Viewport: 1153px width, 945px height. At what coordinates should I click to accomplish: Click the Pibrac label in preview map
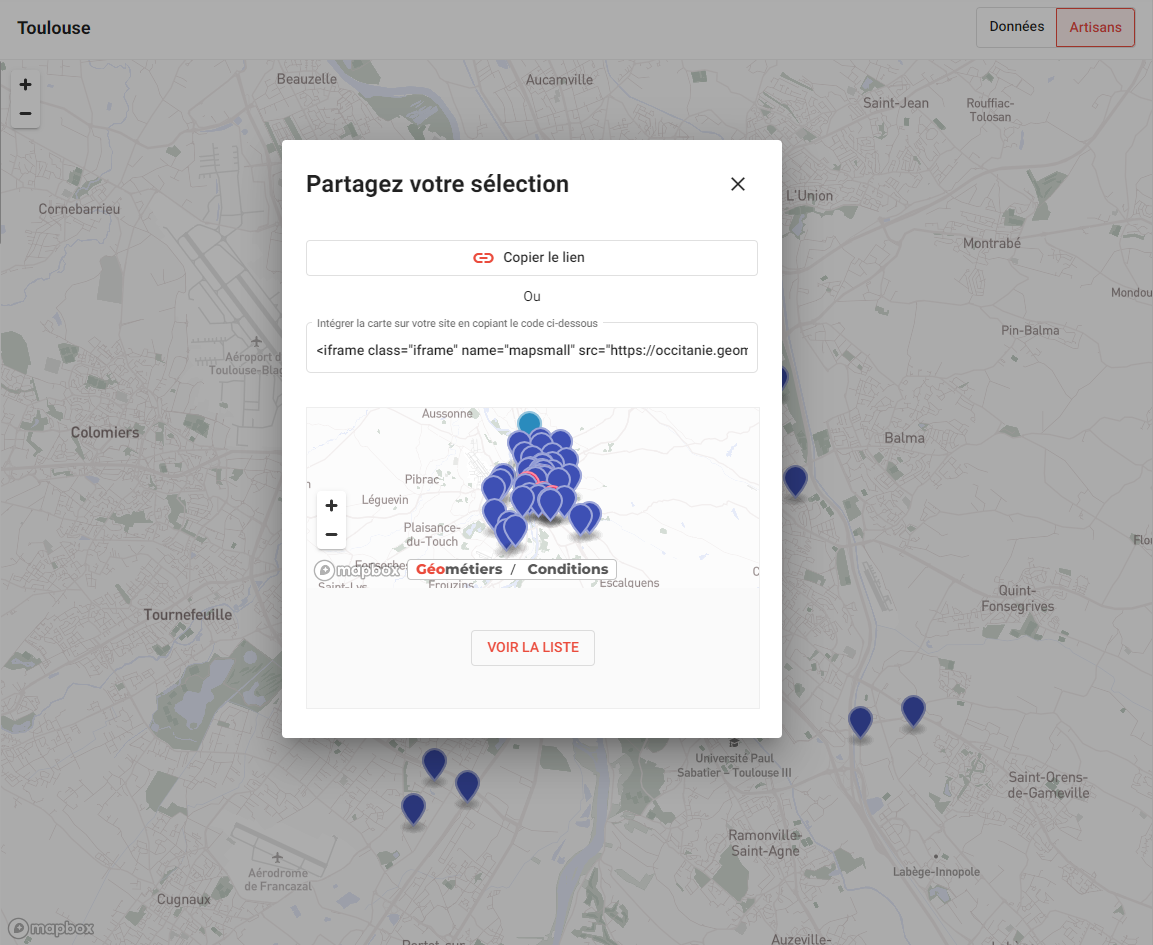(x=422, y=479)
